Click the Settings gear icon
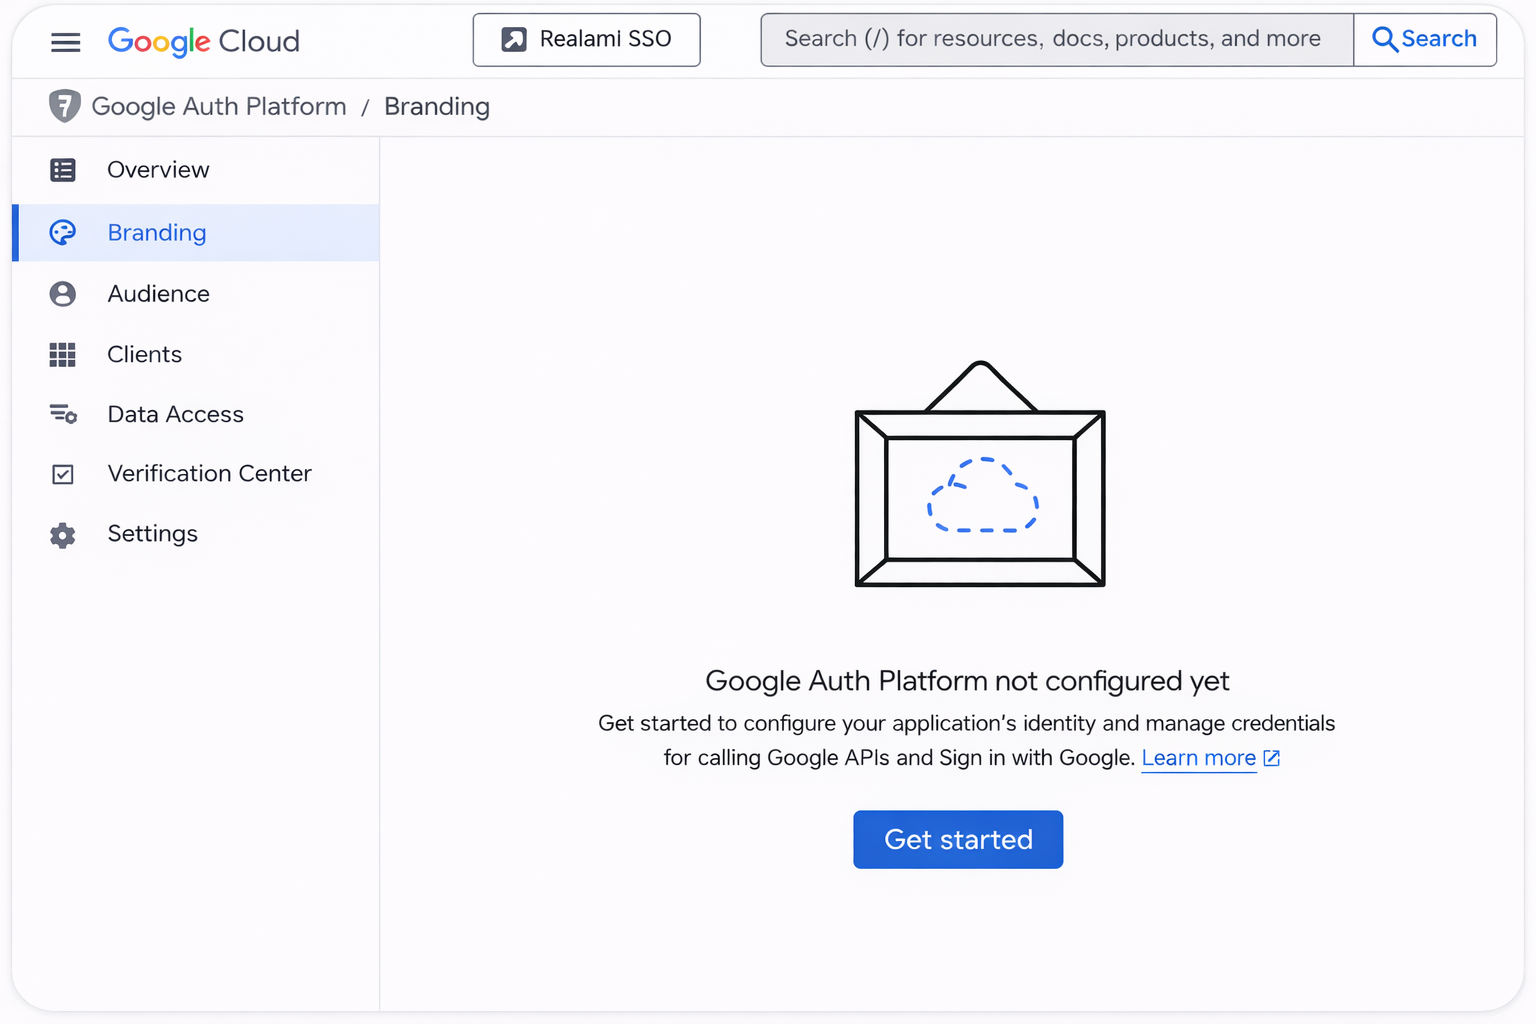 [63, 535]
